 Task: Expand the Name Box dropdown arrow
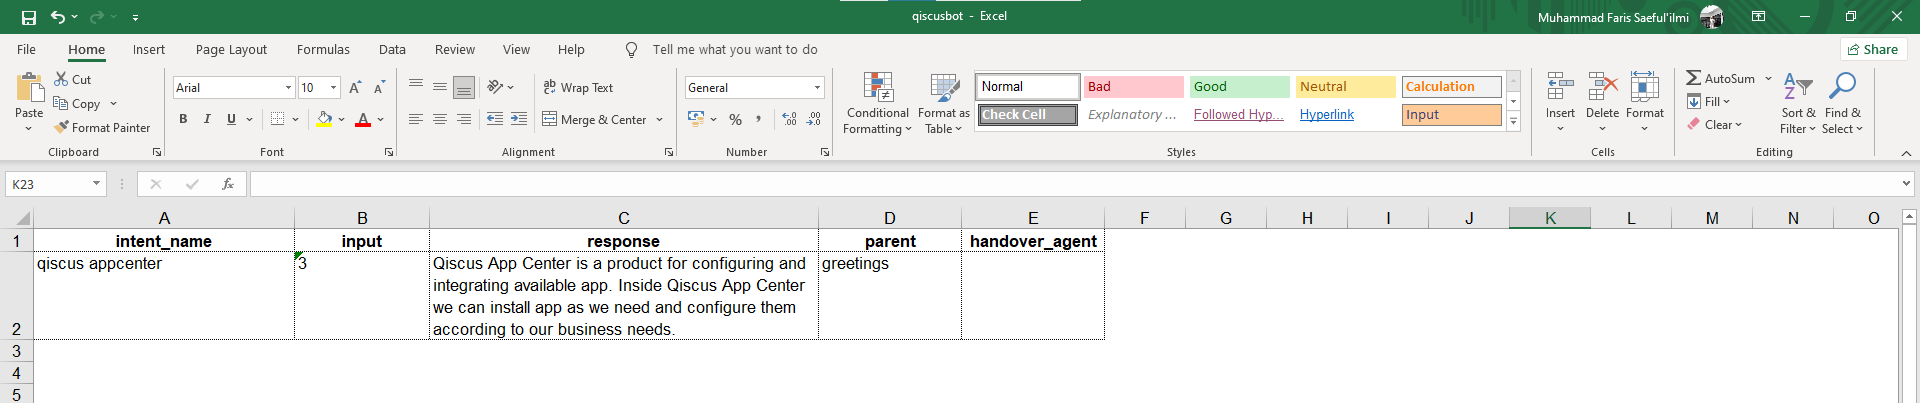point(96,184)
